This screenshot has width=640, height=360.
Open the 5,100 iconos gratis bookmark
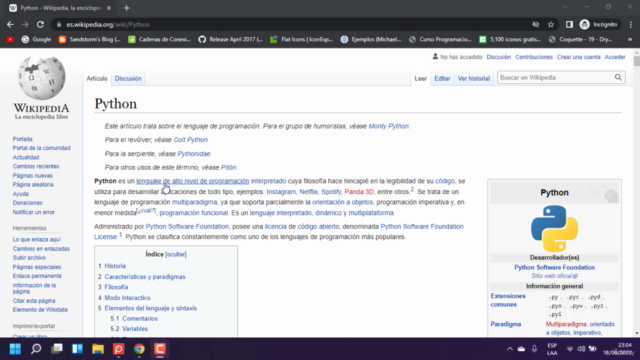point(511,39)
